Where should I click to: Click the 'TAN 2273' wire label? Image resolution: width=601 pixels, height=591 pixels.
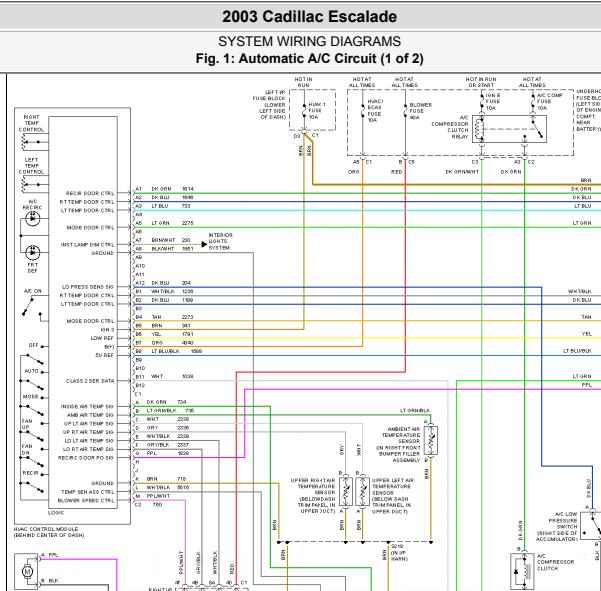(172, 317)
